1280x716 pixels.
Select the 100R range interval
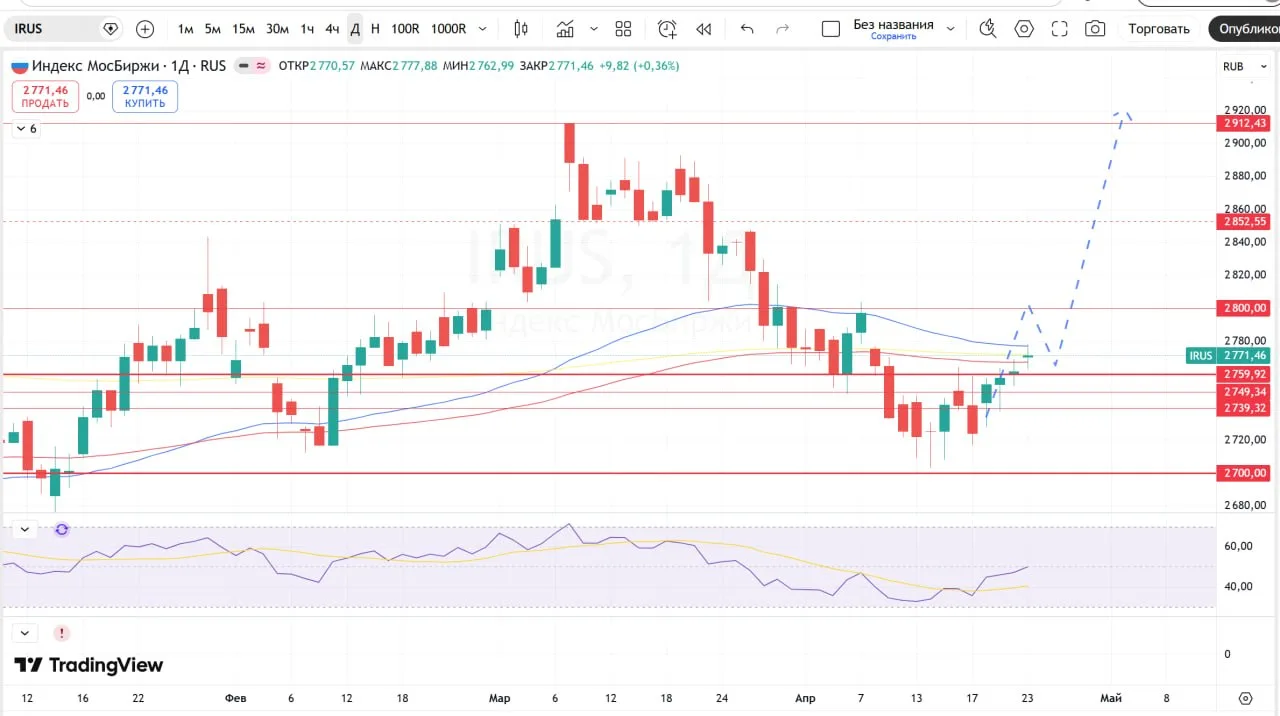click(x=405, y=29)
